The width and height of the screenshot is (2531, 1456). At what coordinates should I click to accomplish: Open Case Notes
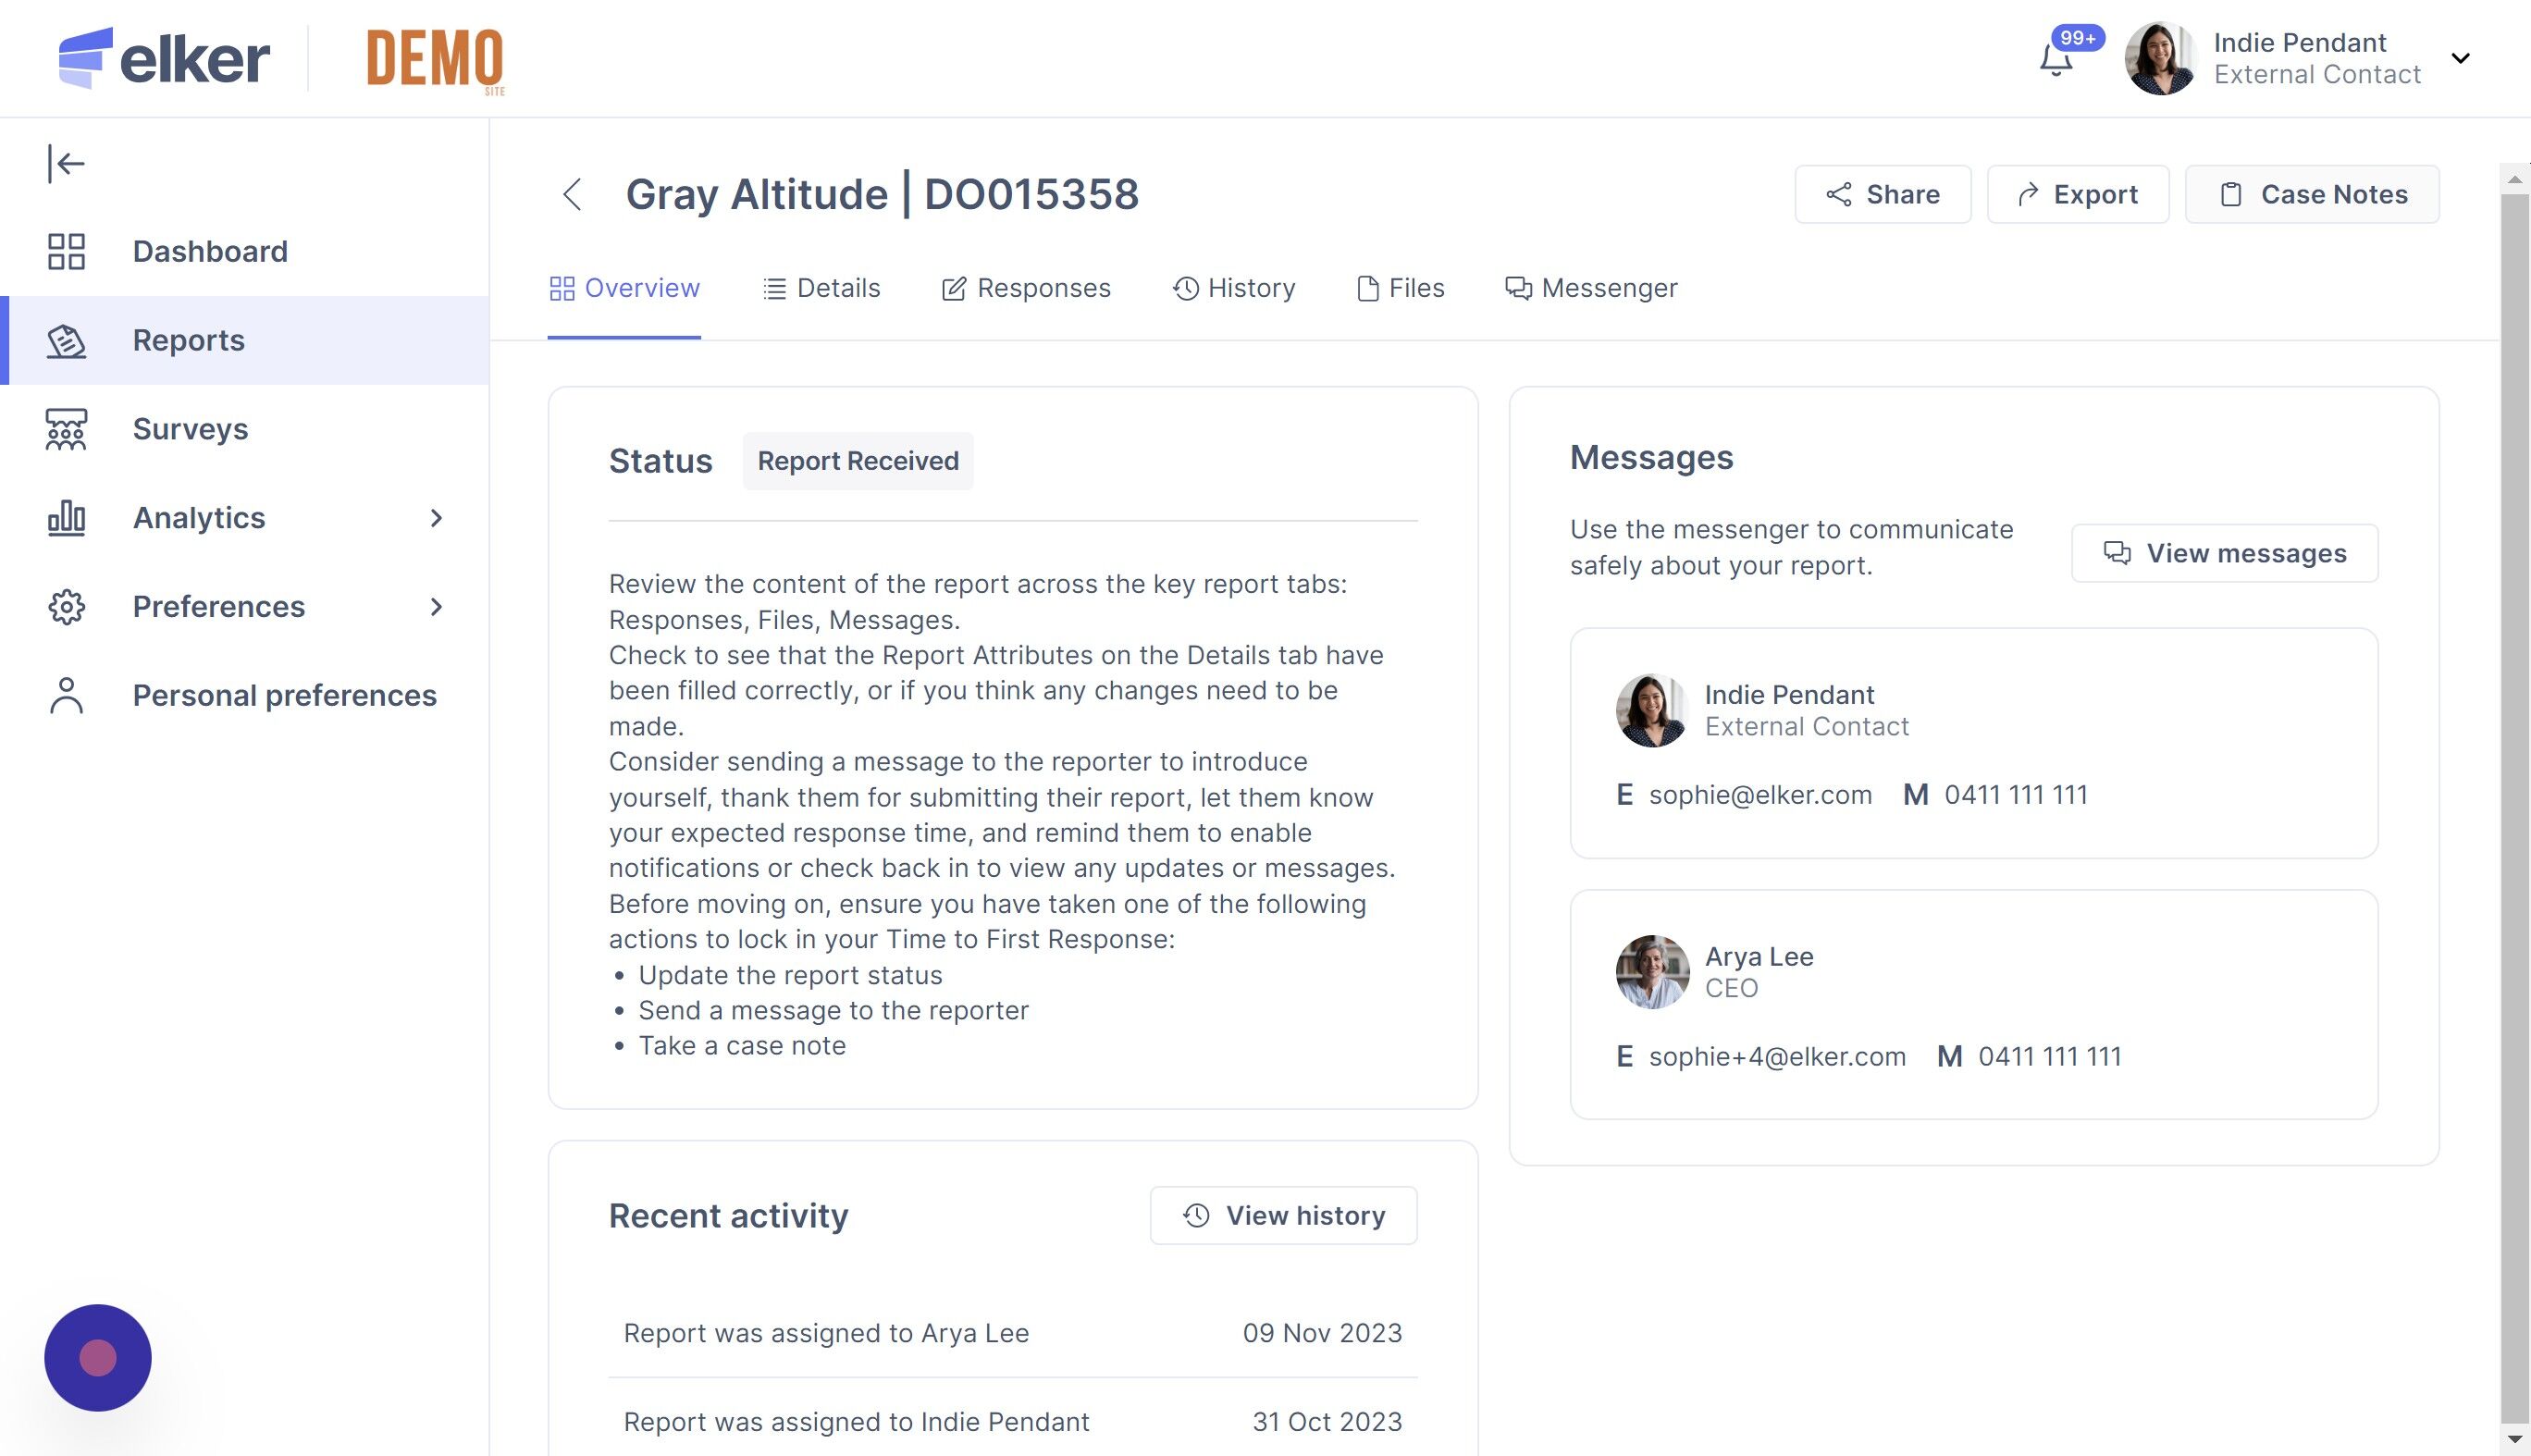2311,194
